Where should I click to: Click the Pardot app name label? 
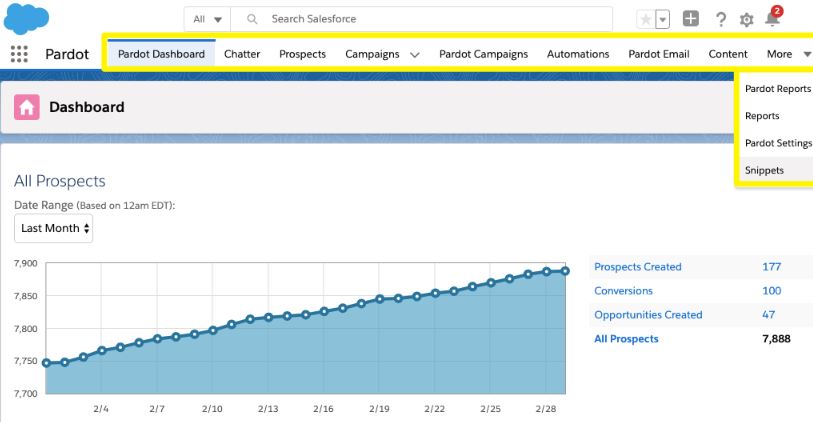pos(67,54)
